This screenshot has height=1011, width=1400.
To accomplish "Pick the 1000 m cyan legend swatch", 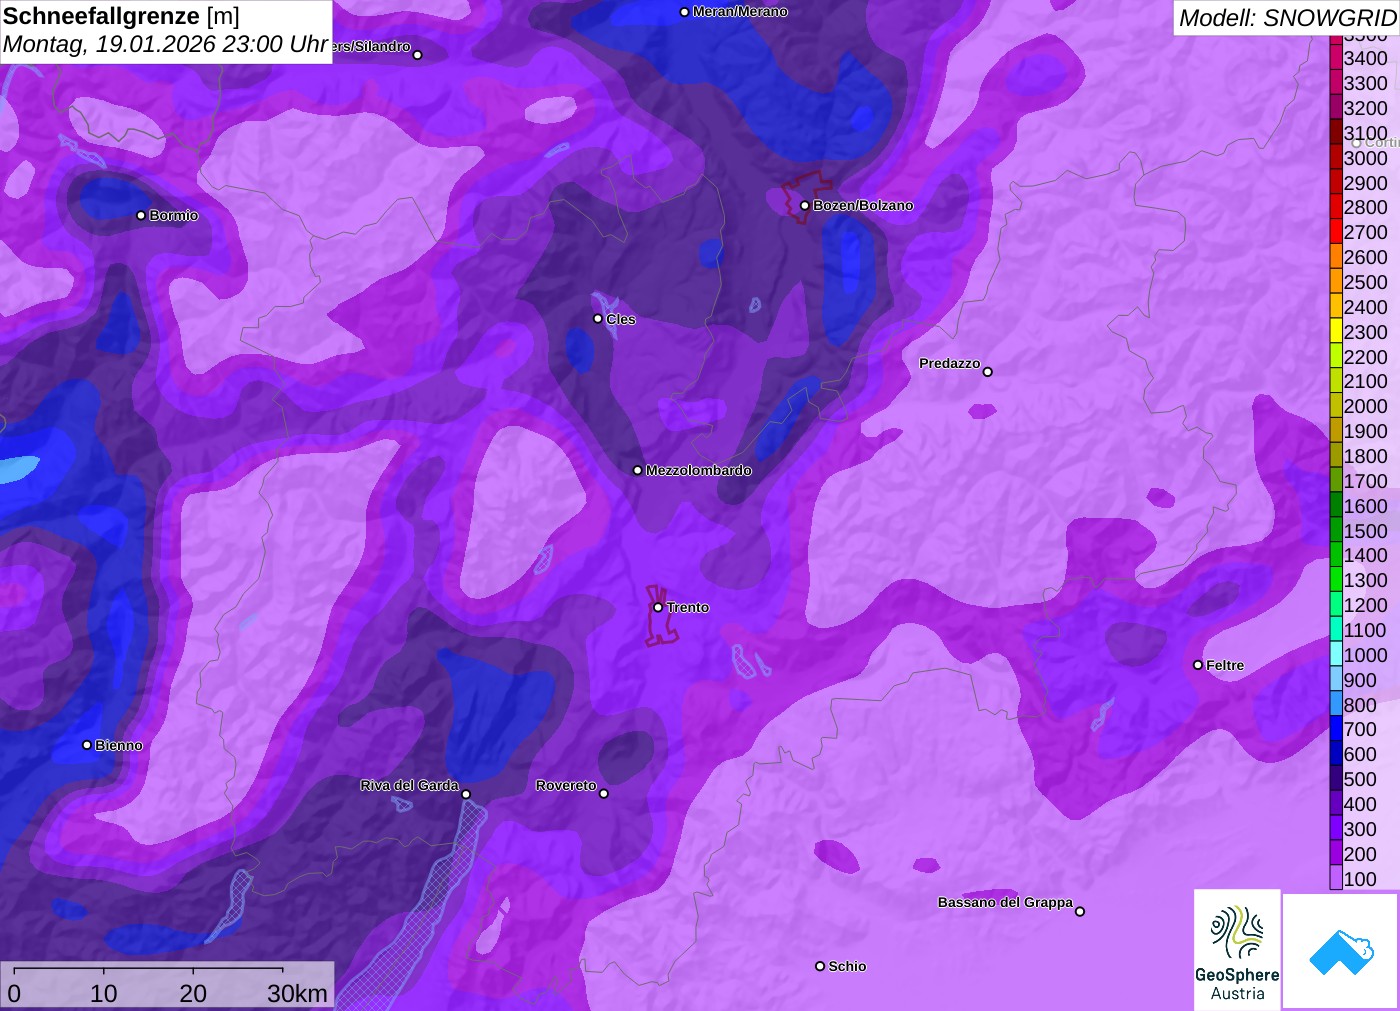I will 1336,655.
